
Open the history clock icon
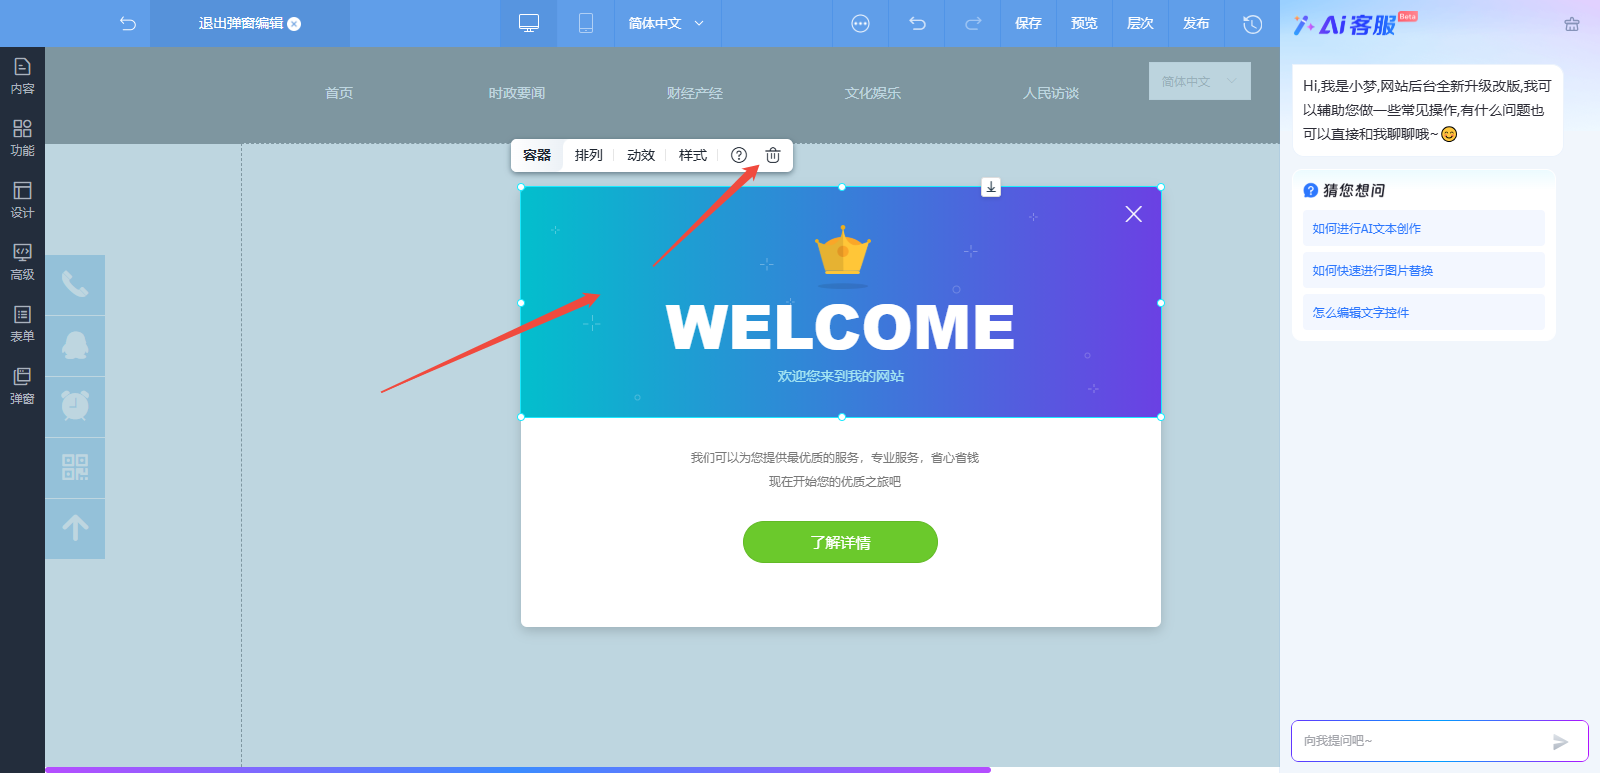click(1252, 23)
